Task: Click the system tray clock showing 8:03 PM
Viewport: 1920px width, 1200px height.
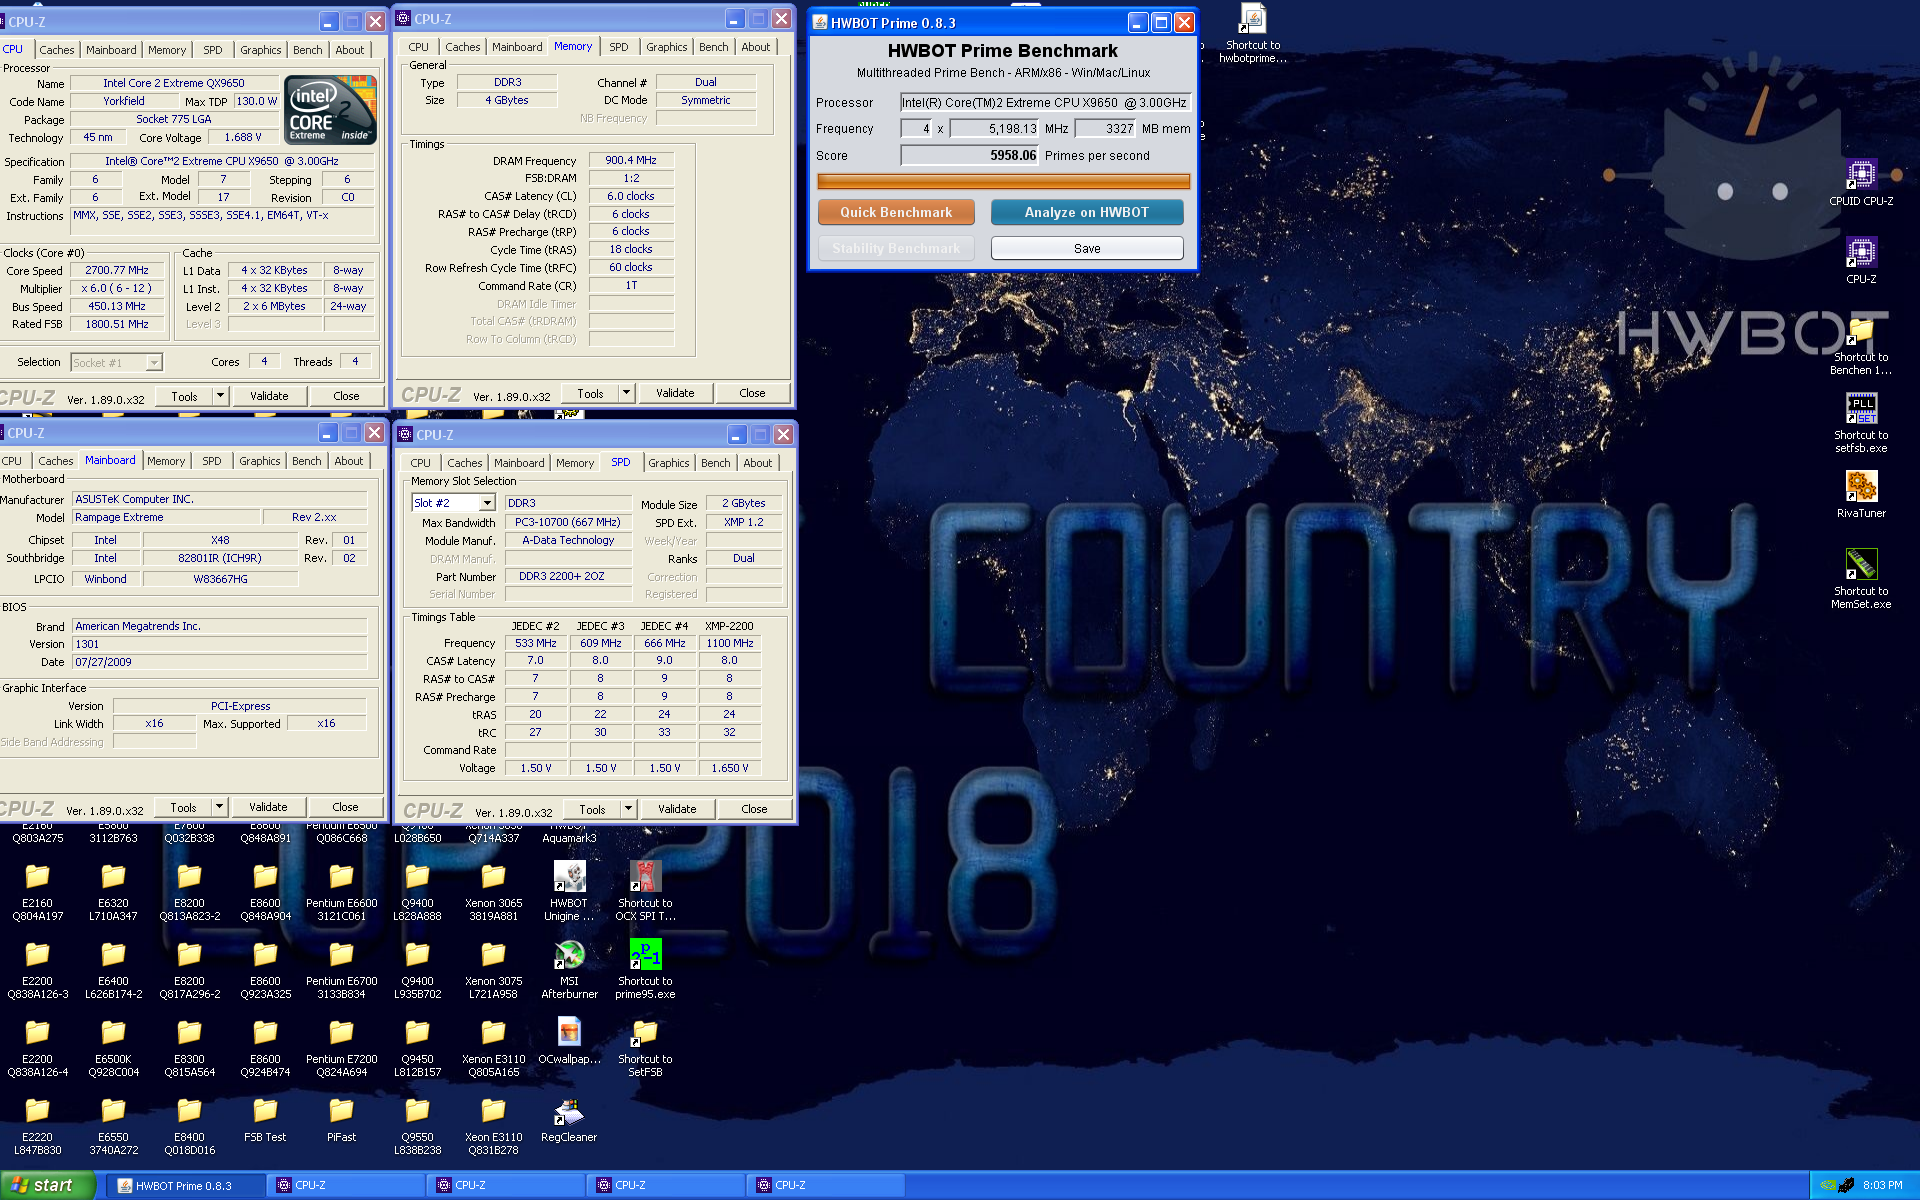Action: pos(1882,1185)
